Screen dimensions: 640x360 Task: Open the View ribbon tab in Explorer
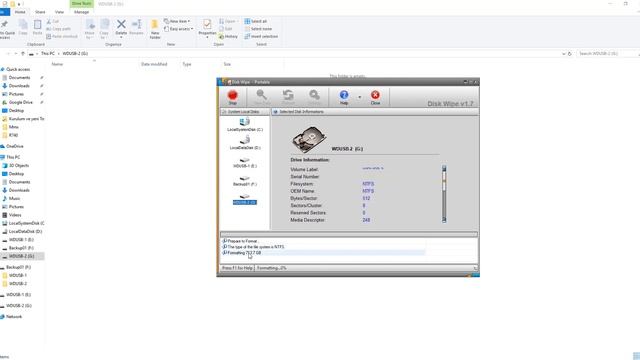click(x=59, y=12)
